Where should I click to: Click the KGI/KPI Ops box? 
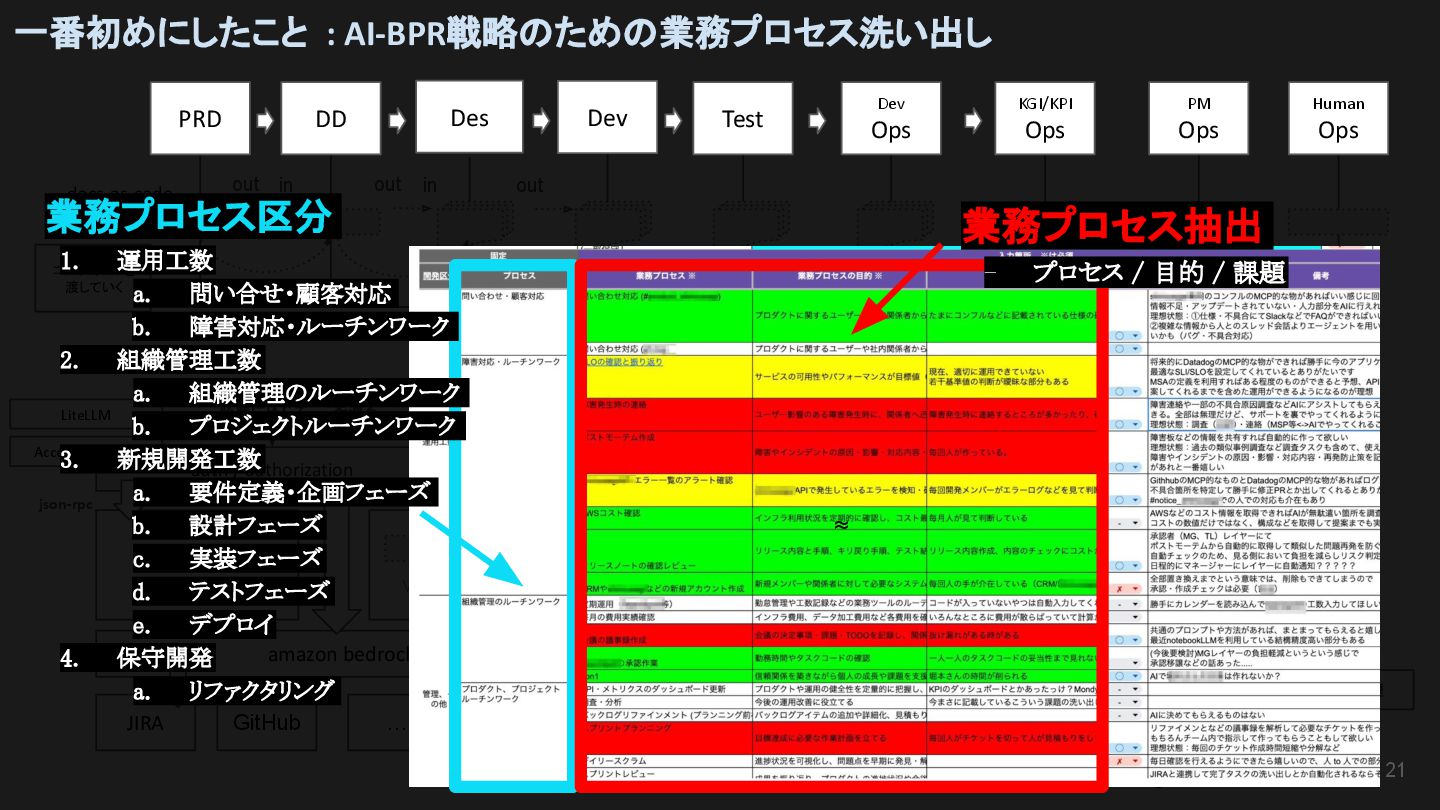pyautogui.click(x=1044, y=118)
